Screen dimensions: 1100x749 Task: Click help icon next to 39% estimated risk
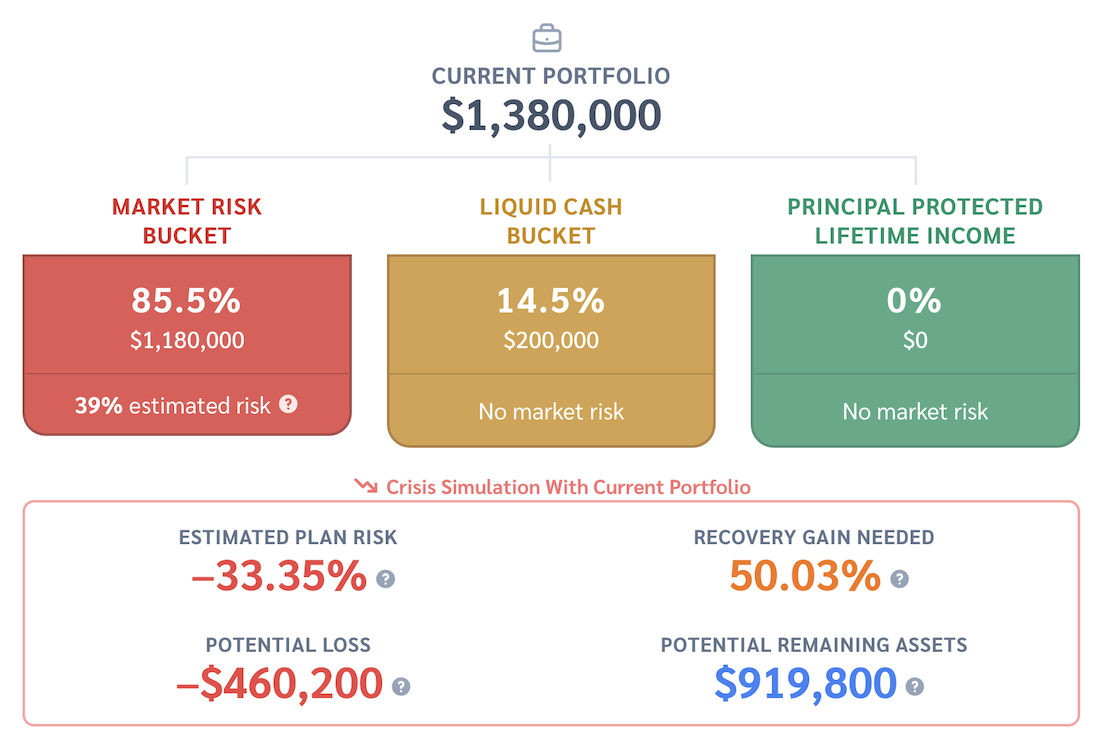288,405
